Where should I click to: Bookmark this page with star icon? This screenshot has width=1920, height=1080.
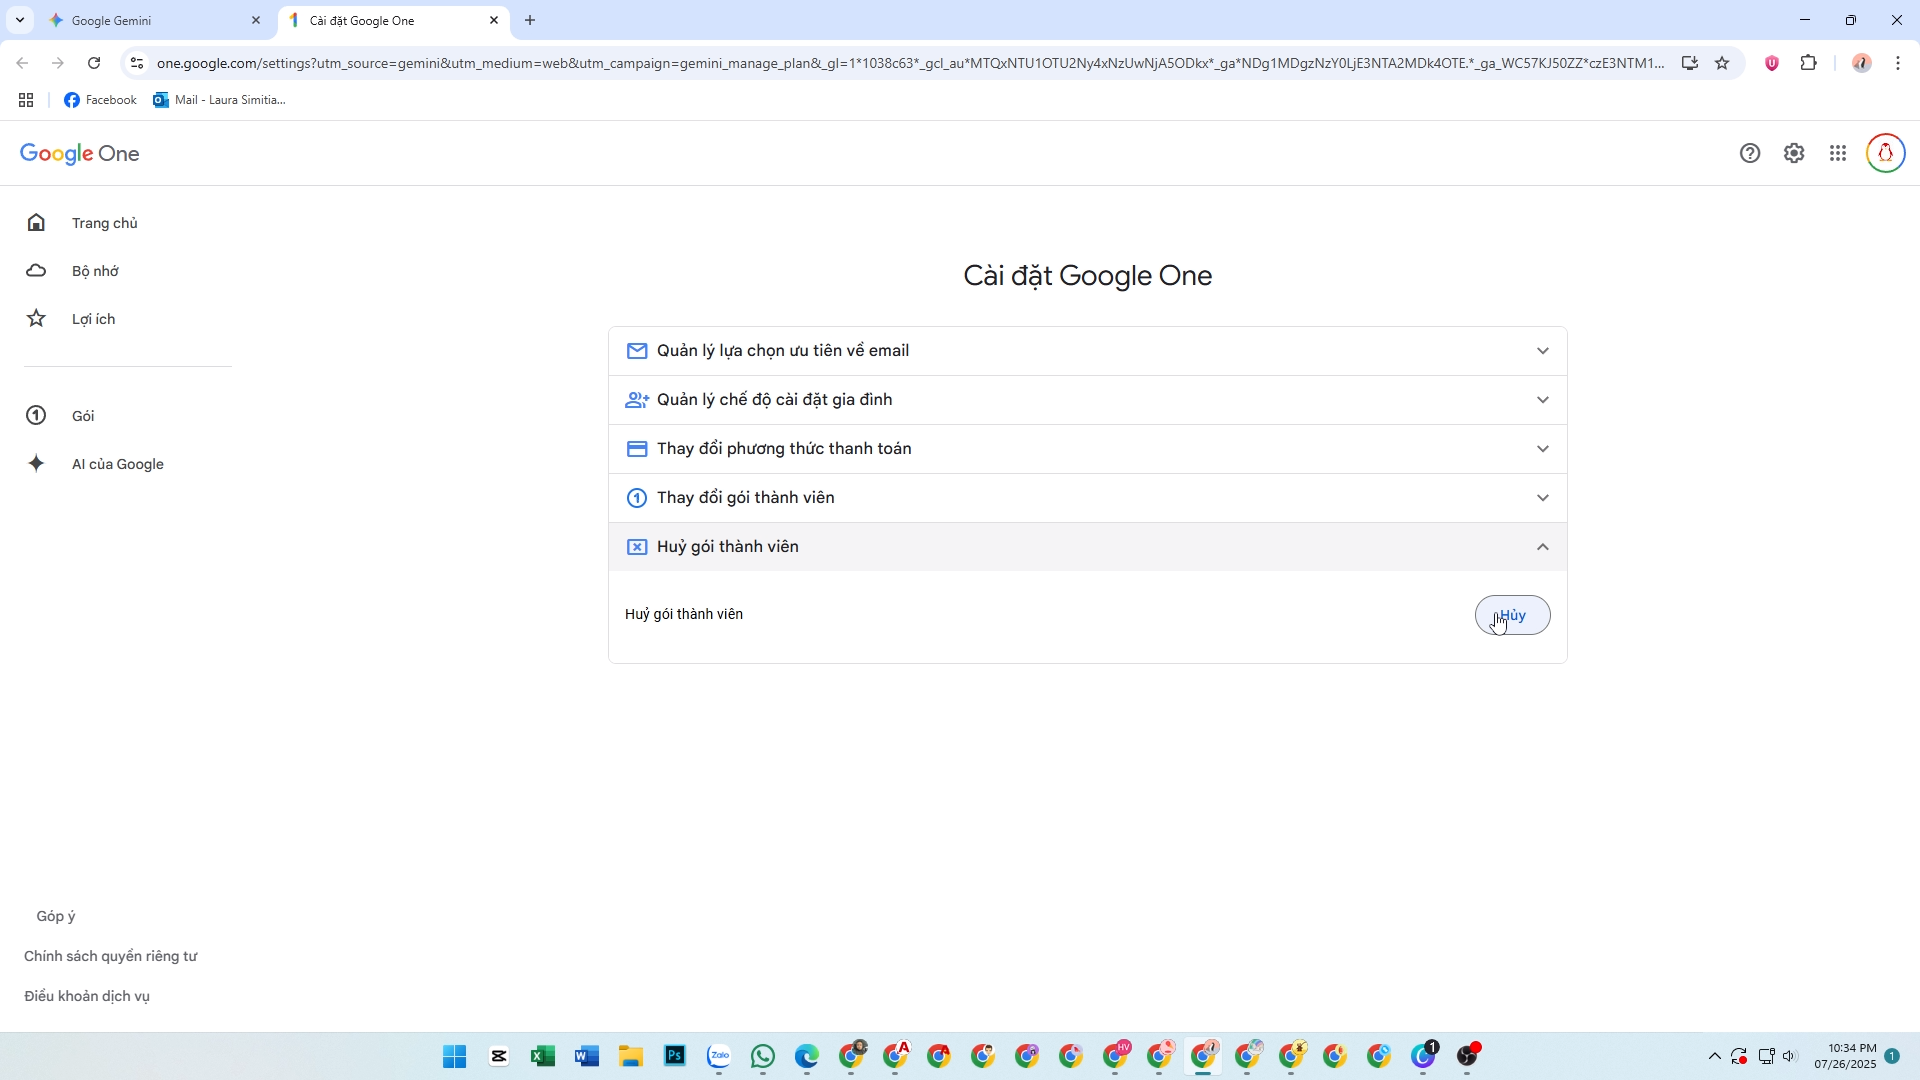pyautogui.click(x=1722, y=63)
